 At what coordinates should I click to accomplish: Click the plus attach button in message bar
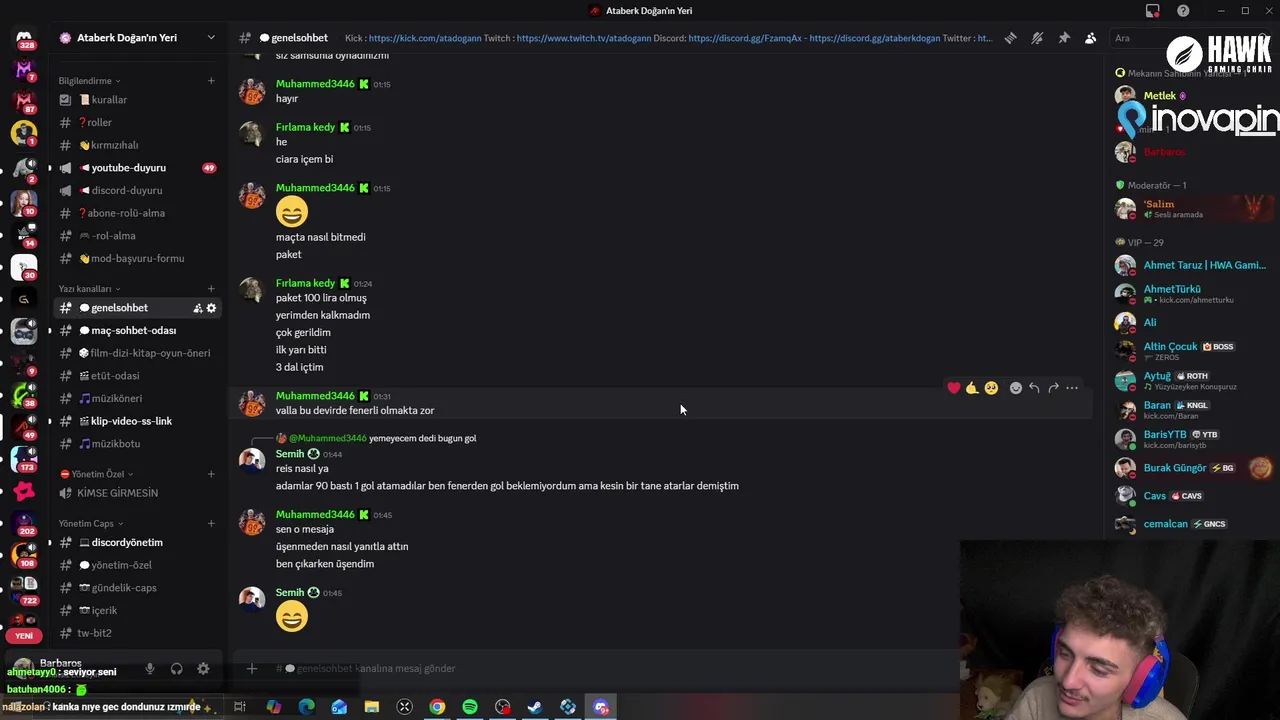click(x=252, y=668)
